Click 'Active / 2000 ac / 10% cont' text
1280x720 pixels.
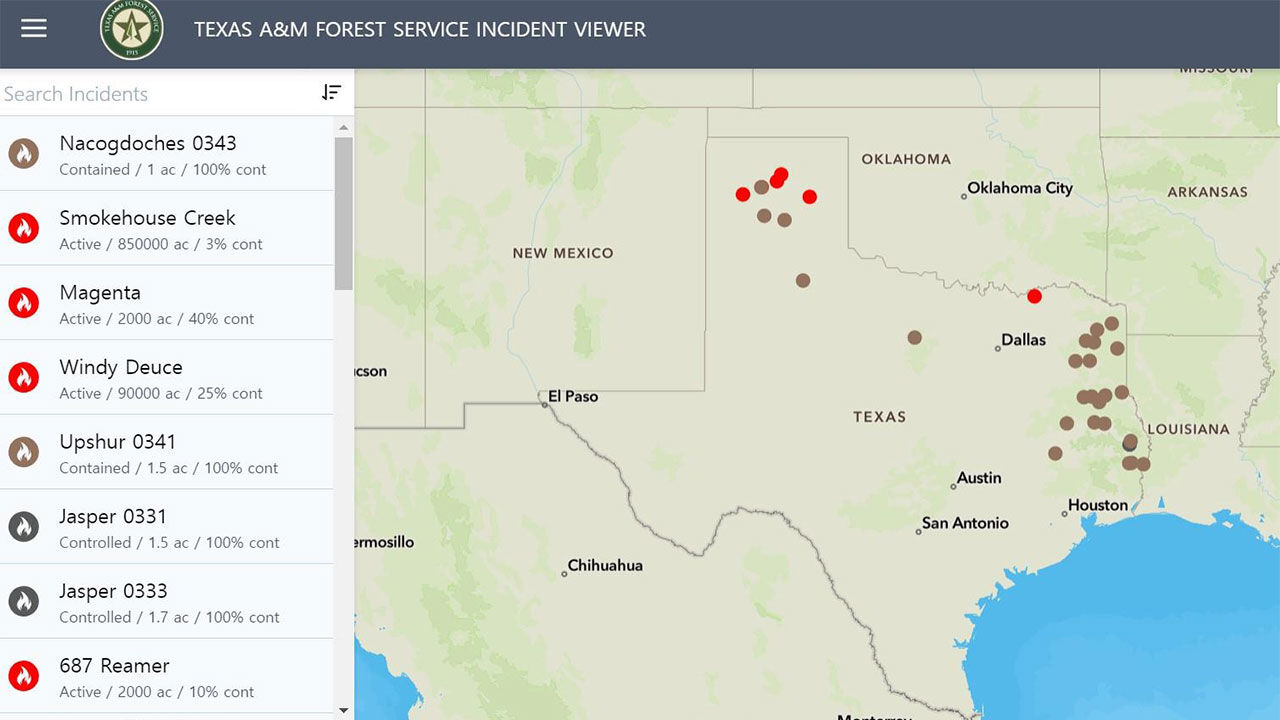point(157,692)
